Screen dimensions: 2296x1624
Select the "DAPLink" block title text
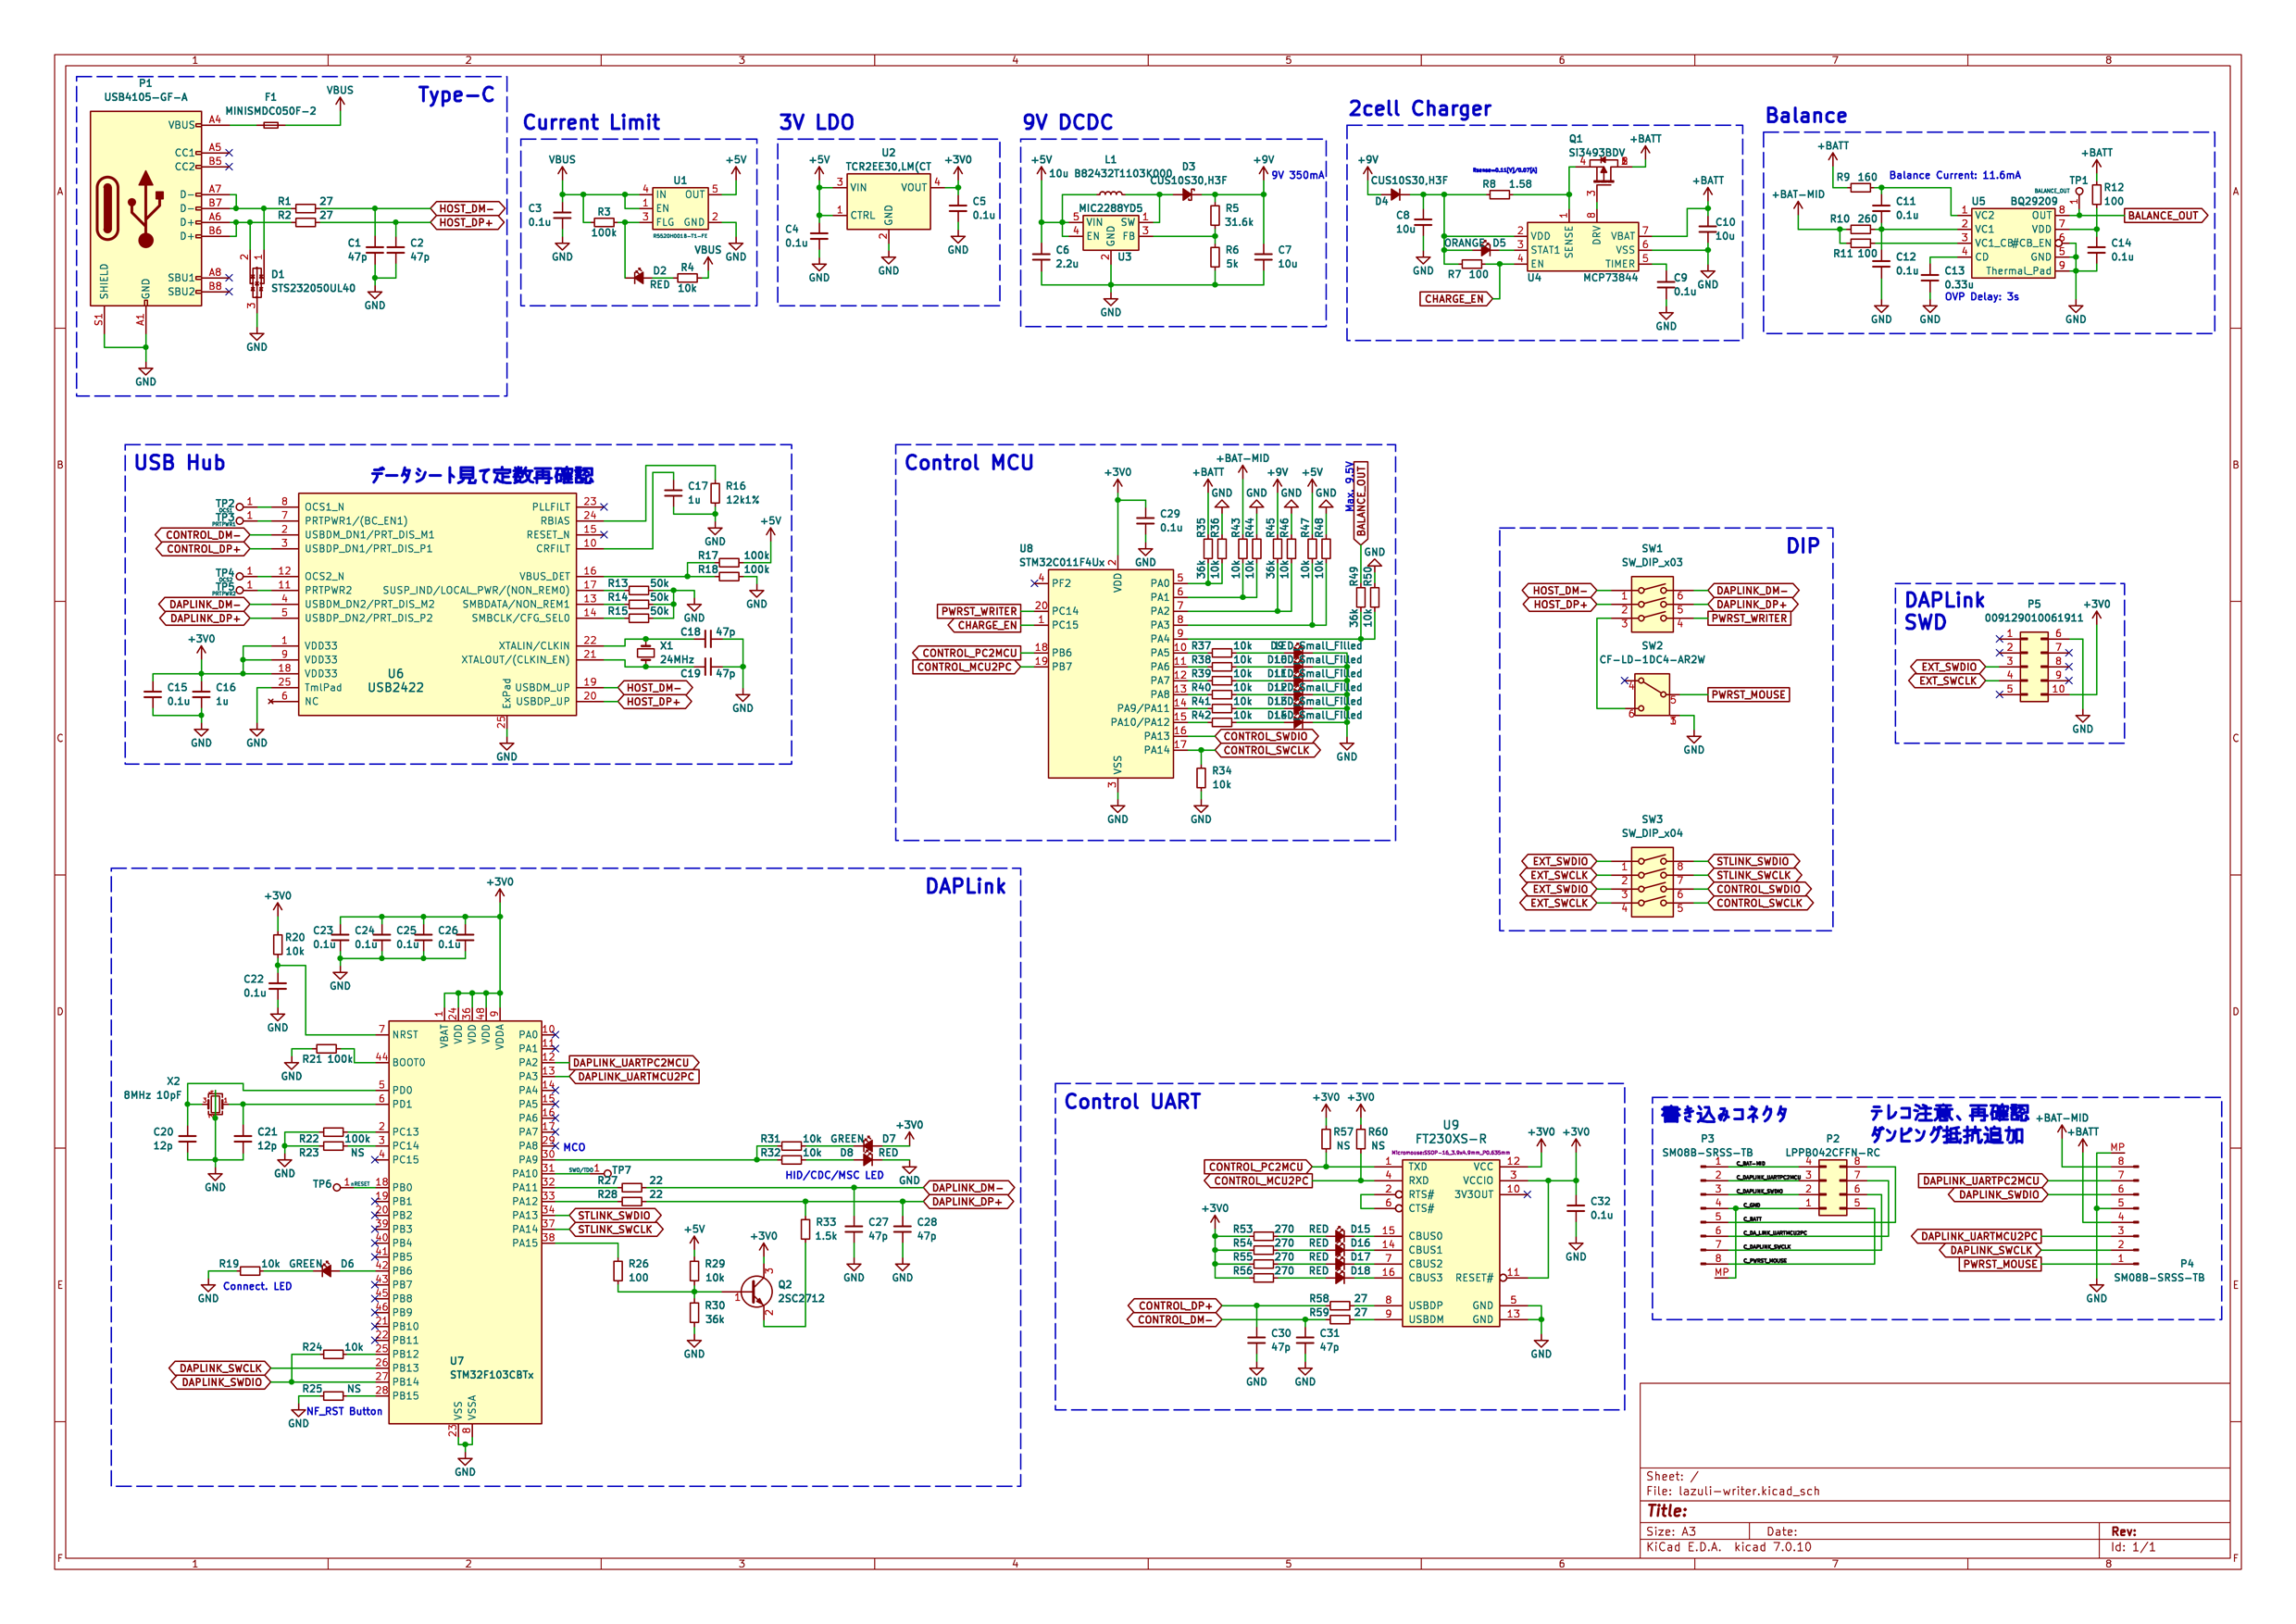point(965,886)
